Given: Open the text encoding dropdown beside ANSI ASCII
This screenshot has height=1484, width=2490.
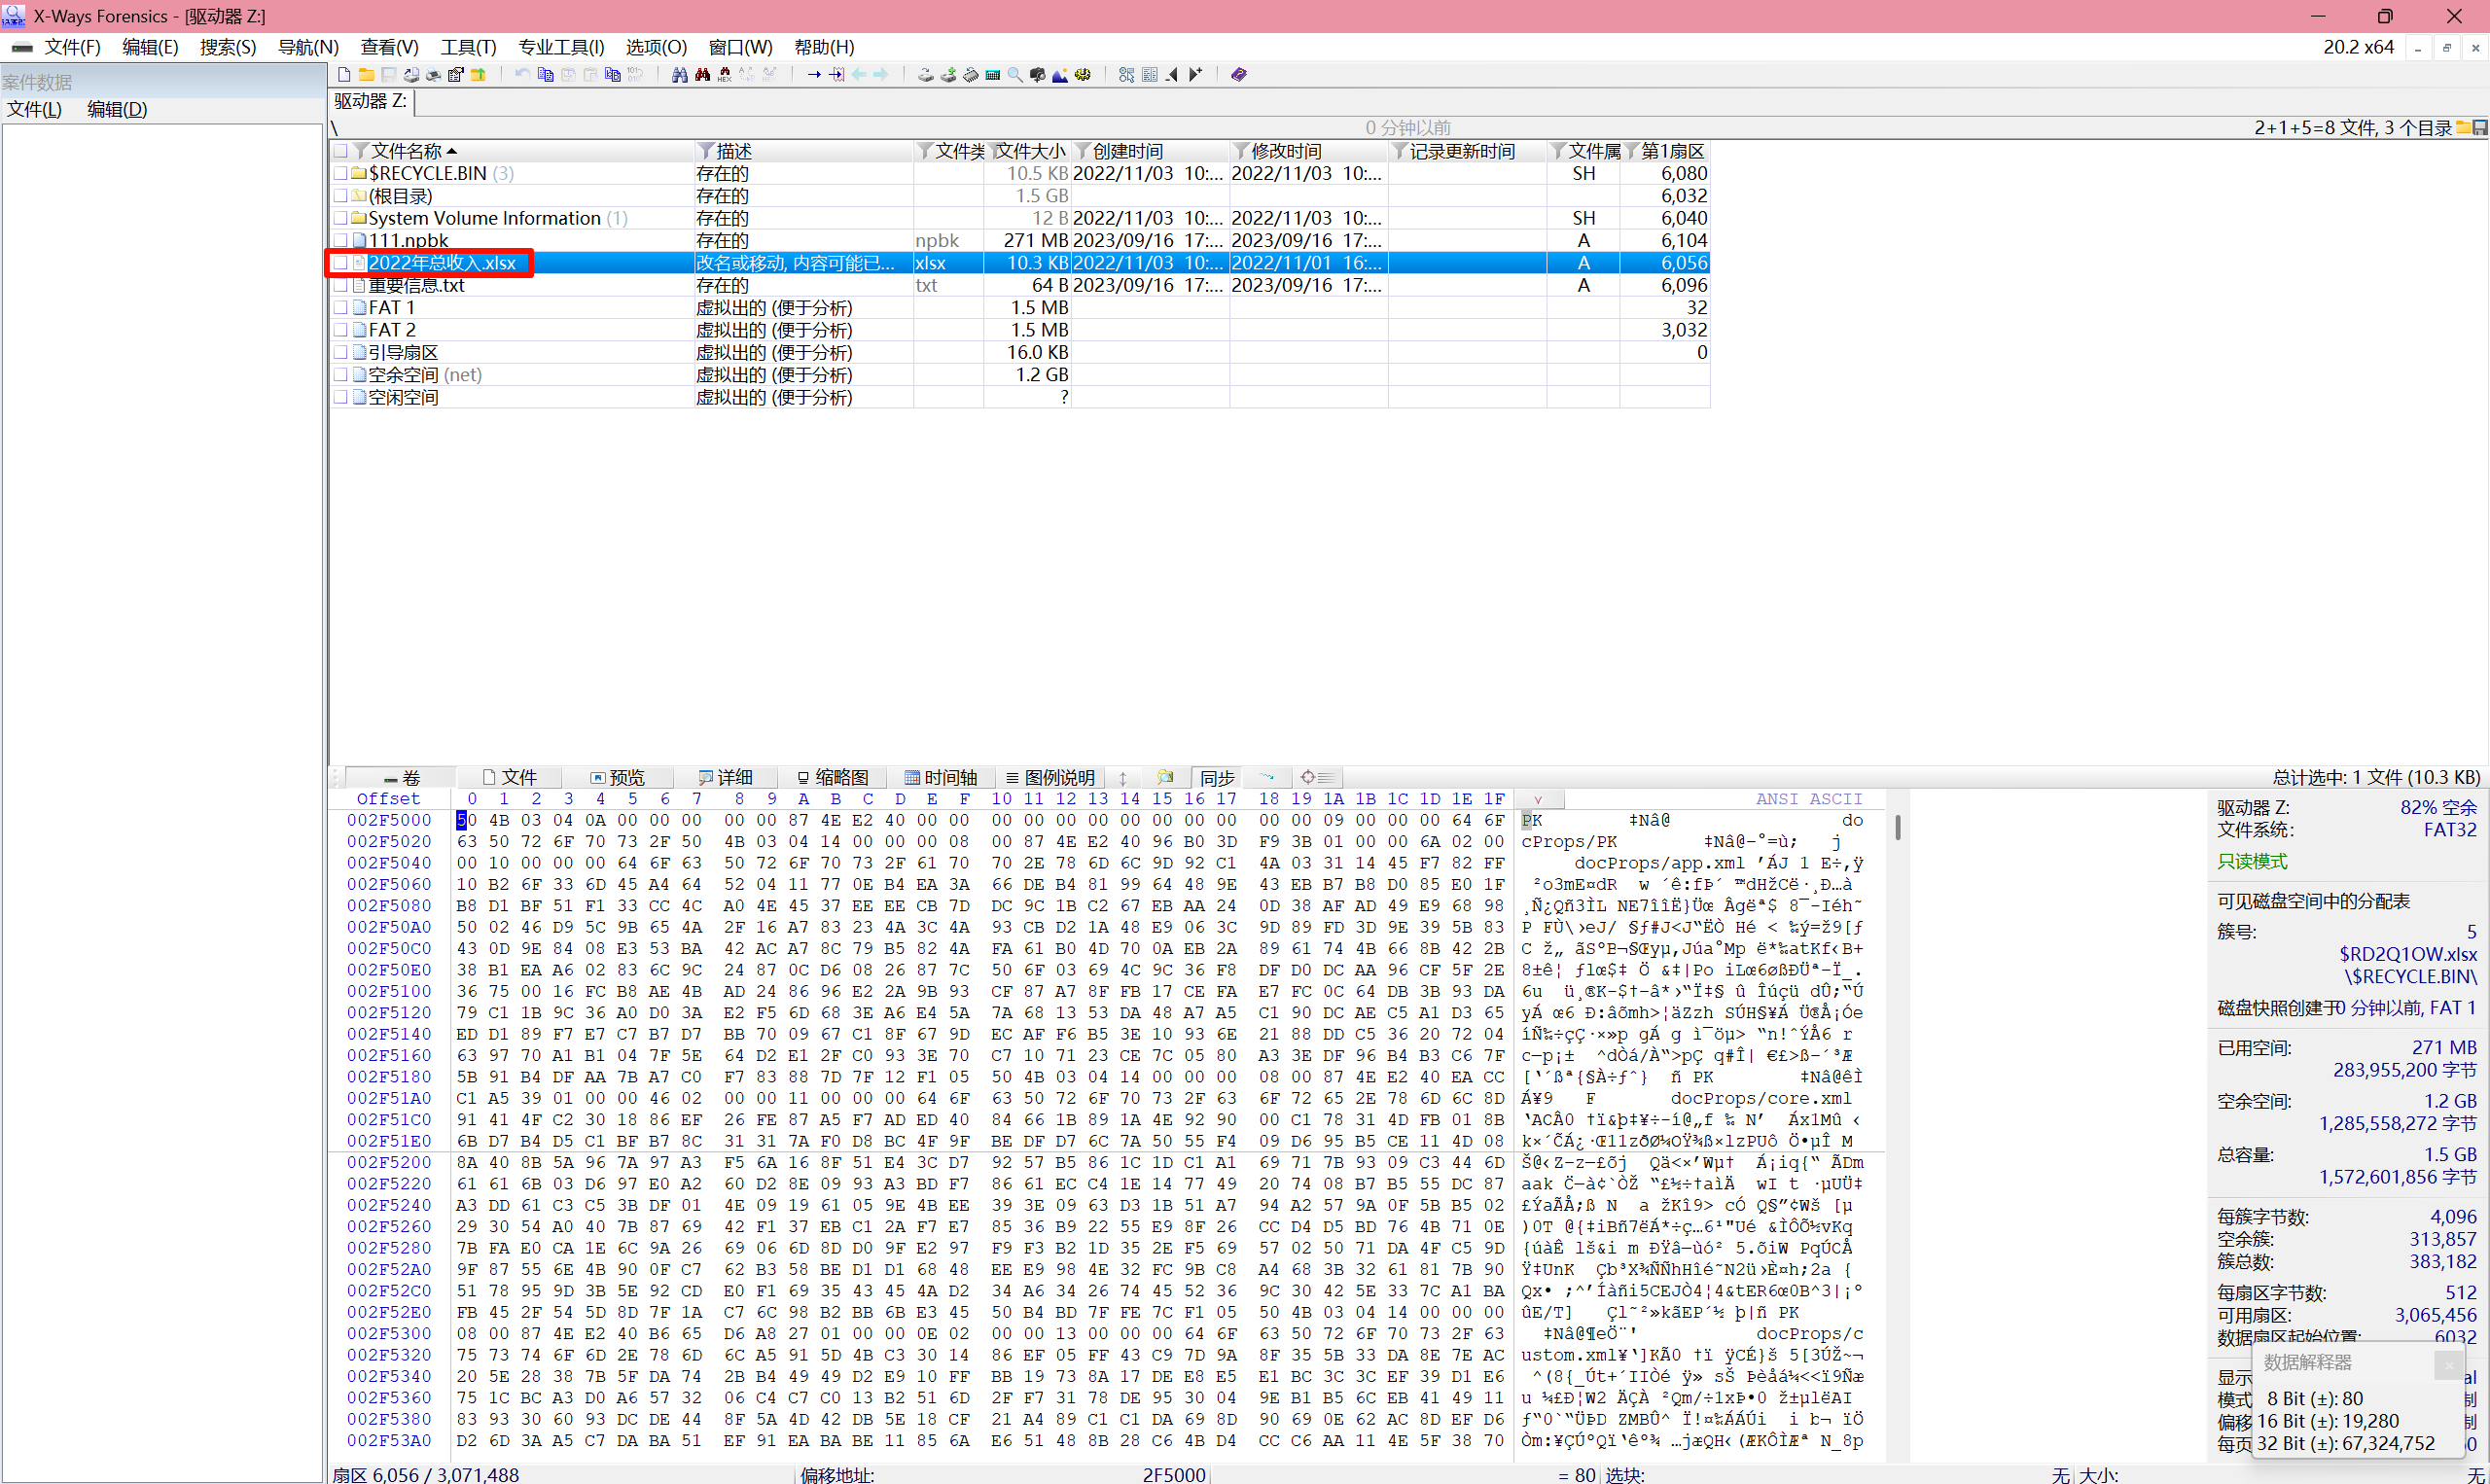Looking at the screenshot, I should pos(1539,799).
